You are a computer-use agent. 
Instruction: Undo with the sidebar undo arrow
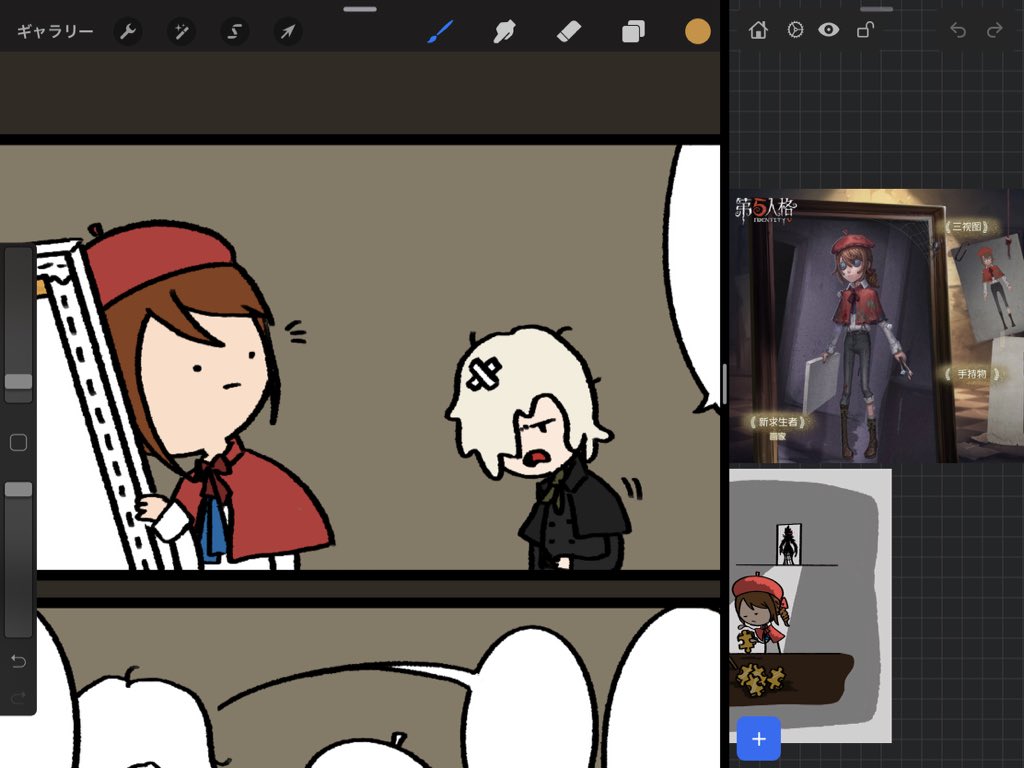(x=18, y=662)
